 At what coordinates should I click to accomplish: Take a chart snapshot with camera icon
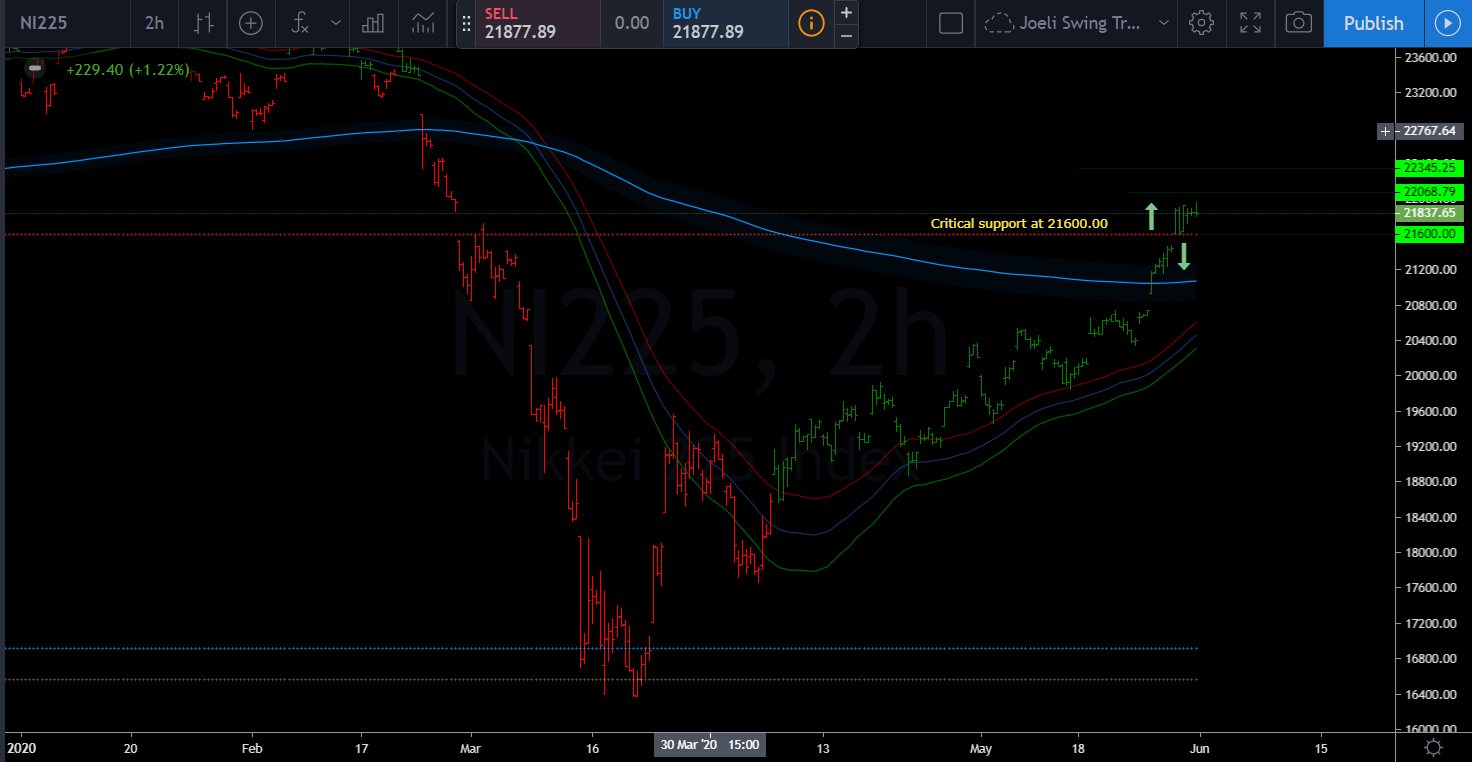tap(1298, 22)
